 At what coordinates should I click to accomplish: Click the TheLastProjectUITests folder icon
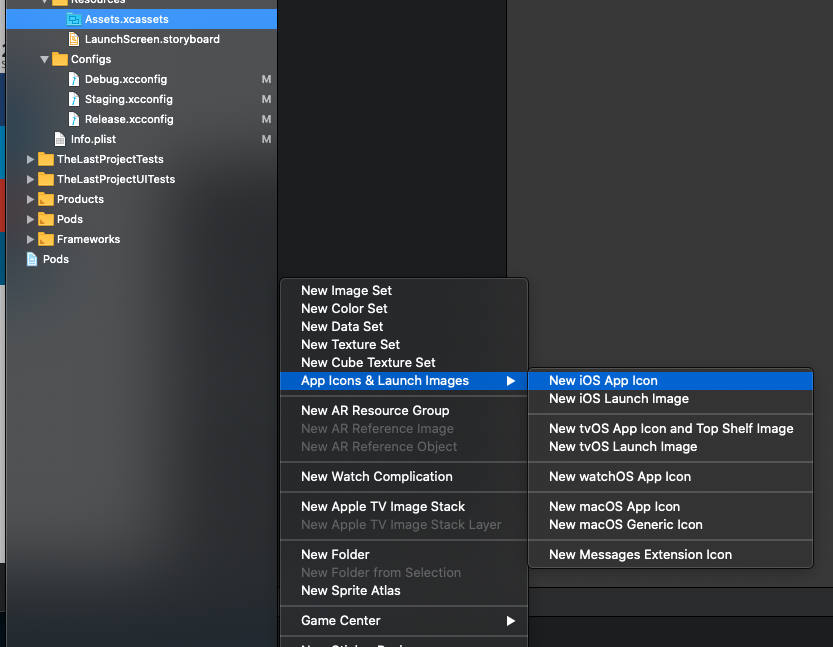(46, 179)
